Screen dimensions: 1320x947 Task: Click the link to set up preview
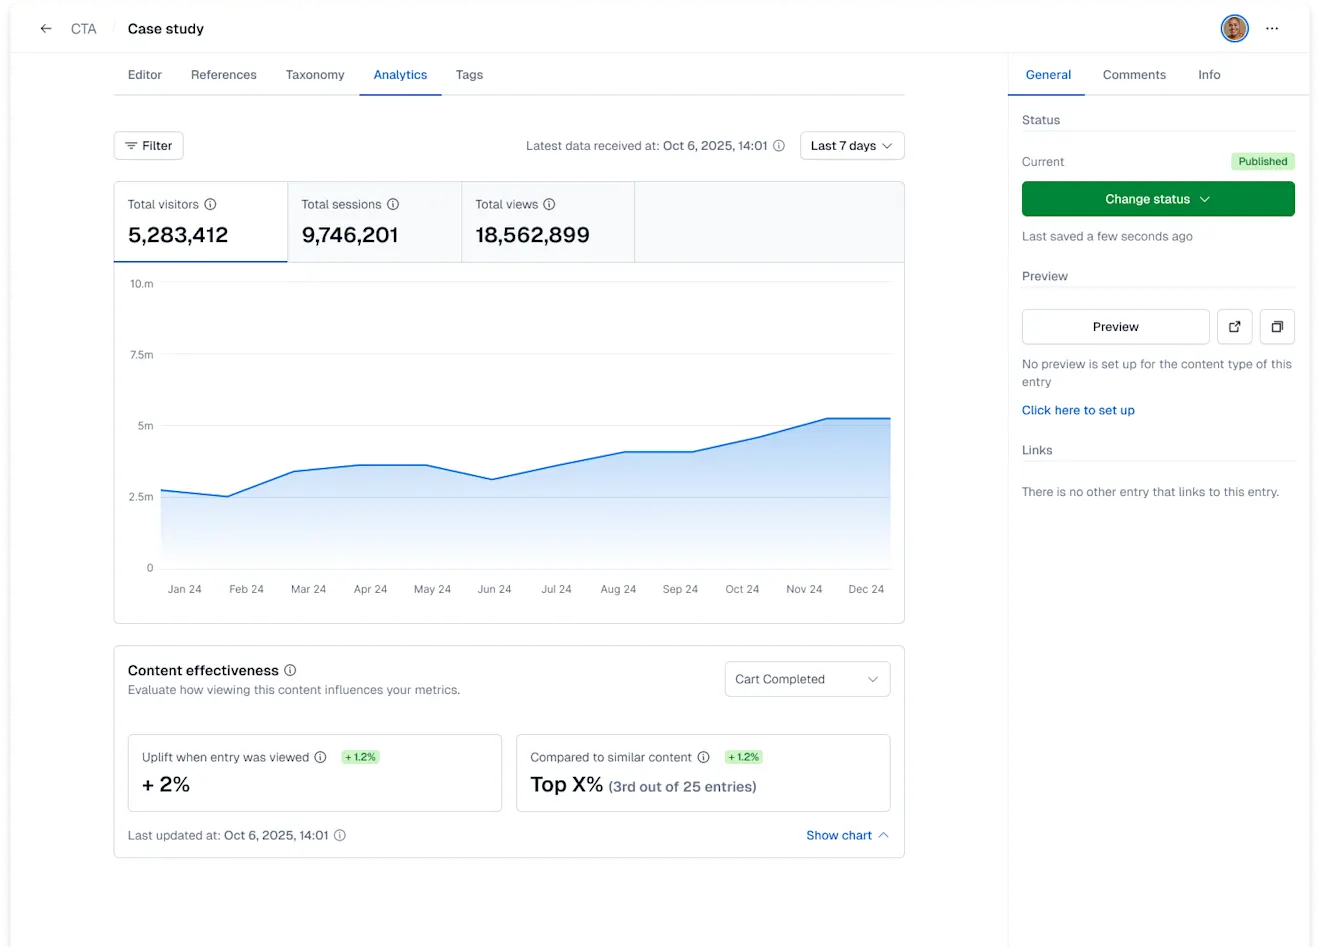pyautogui.click(x=1078, y=410)
